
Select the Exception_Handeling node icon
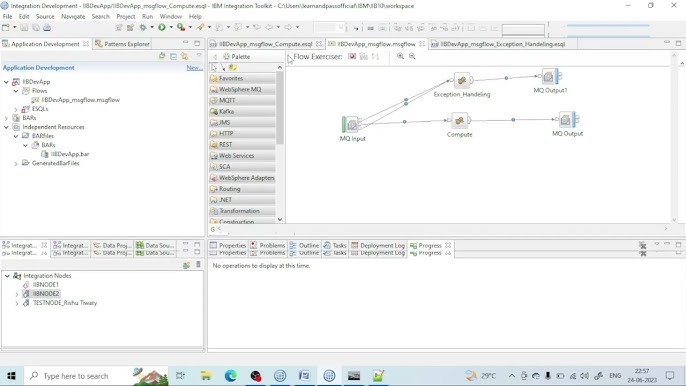tap(462, 81)
